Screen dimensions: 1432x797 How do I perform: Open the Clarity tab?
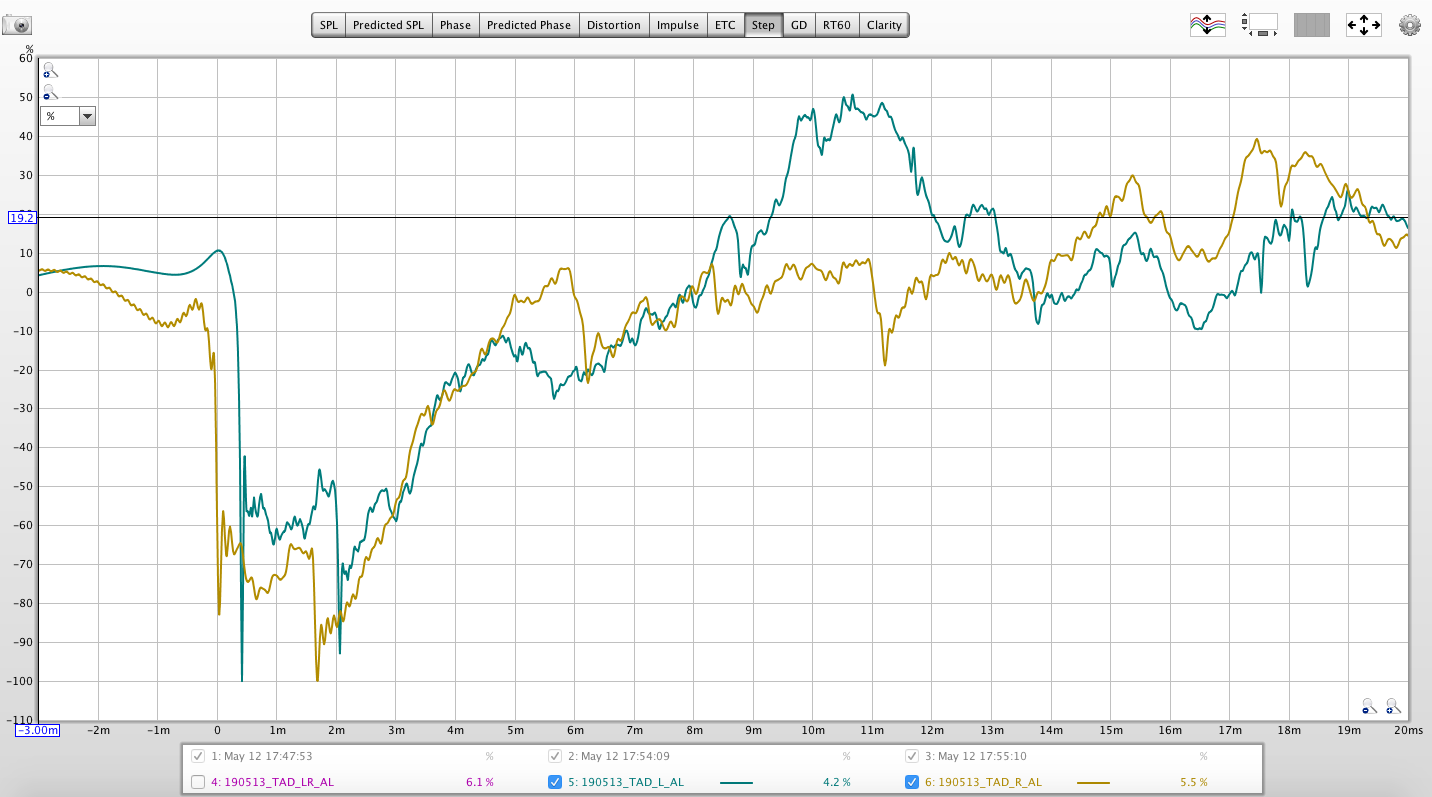click(884, 25)
